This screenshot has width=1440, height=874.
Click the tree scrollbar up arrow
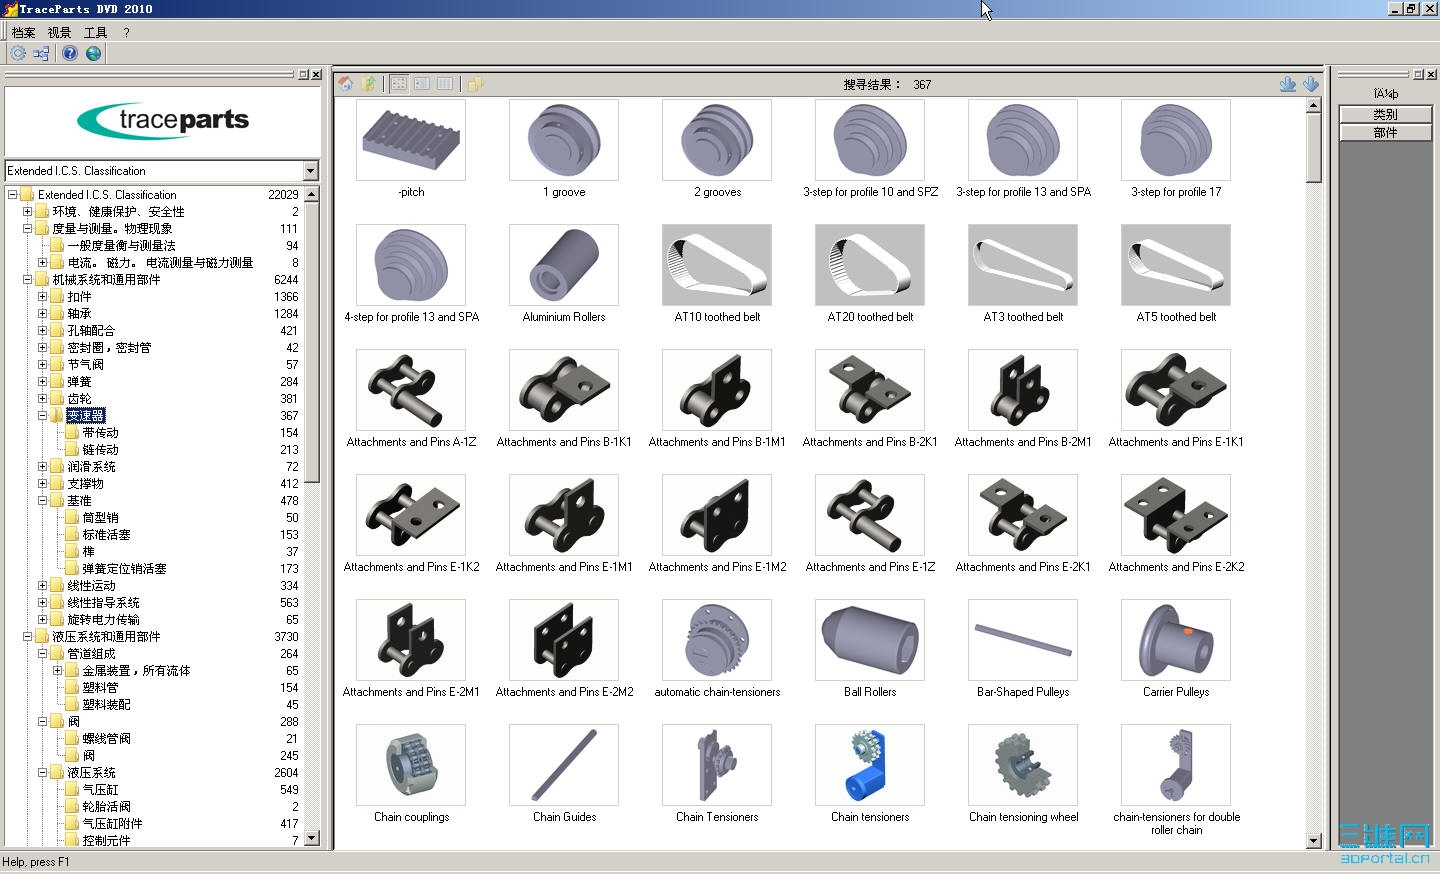tap(312, 194)
